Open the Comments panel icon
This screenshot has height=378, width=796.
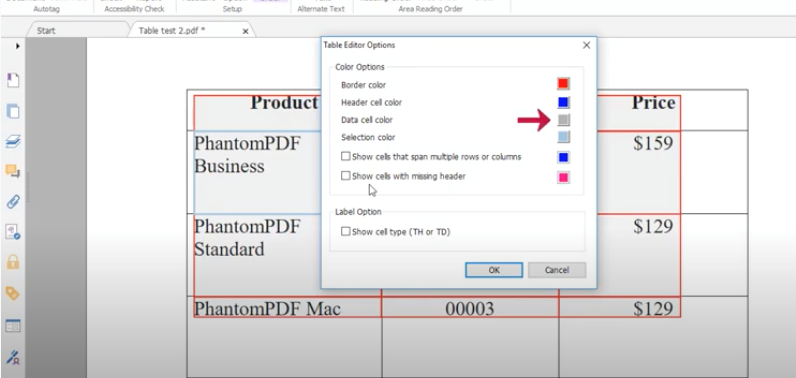[13, 171]
